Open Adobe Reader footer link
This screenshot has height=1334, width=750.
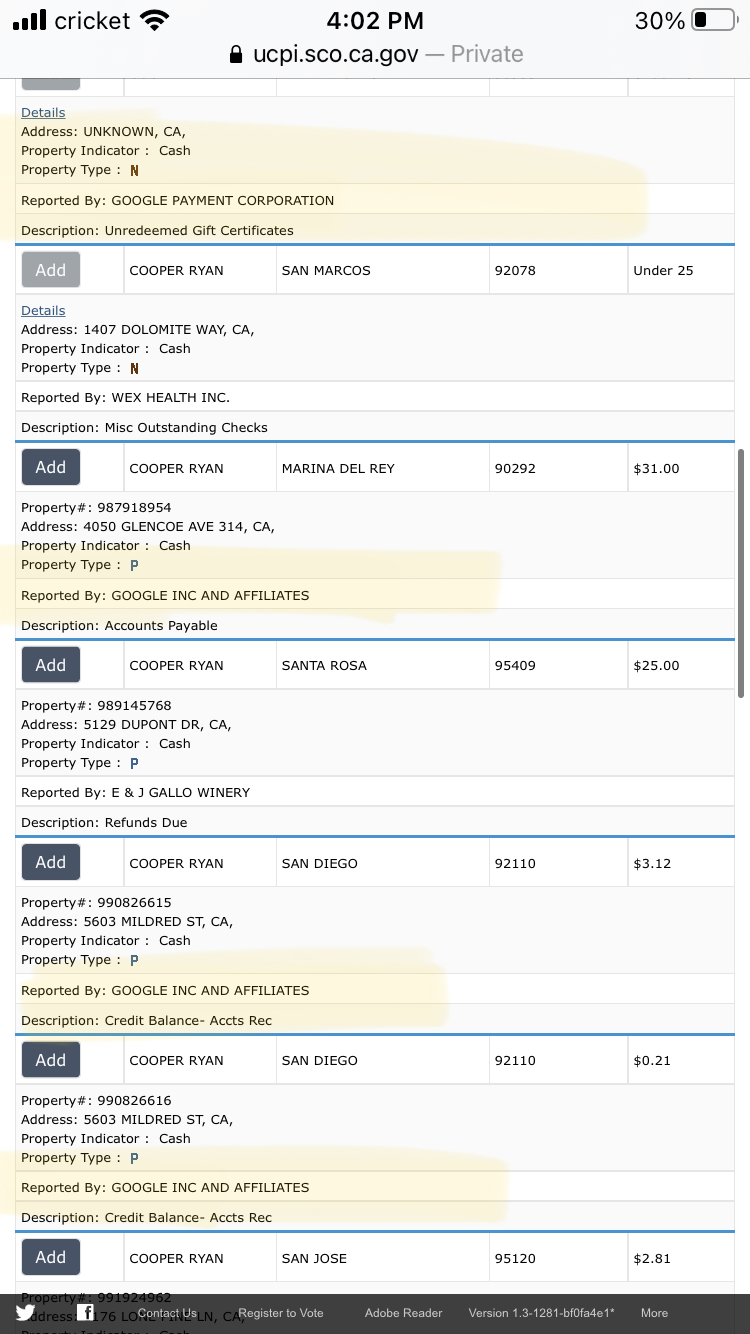coord(404,1313)
